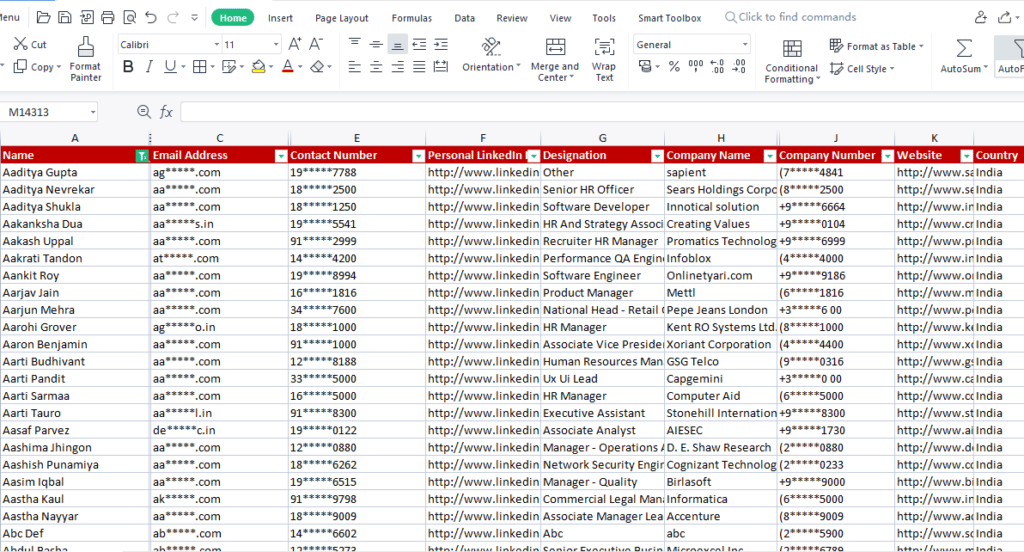
Task: Toggle italic formatting
Action: tap(149, 67)
